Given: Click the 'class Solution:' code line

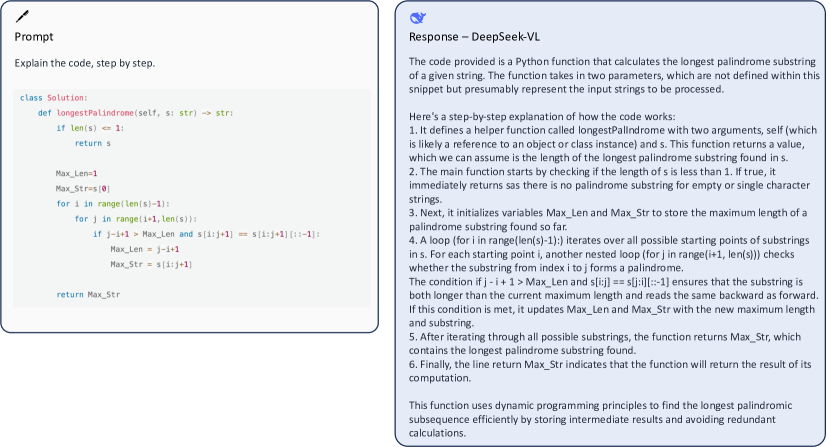Looking at the screenshot, I should 53,98.
